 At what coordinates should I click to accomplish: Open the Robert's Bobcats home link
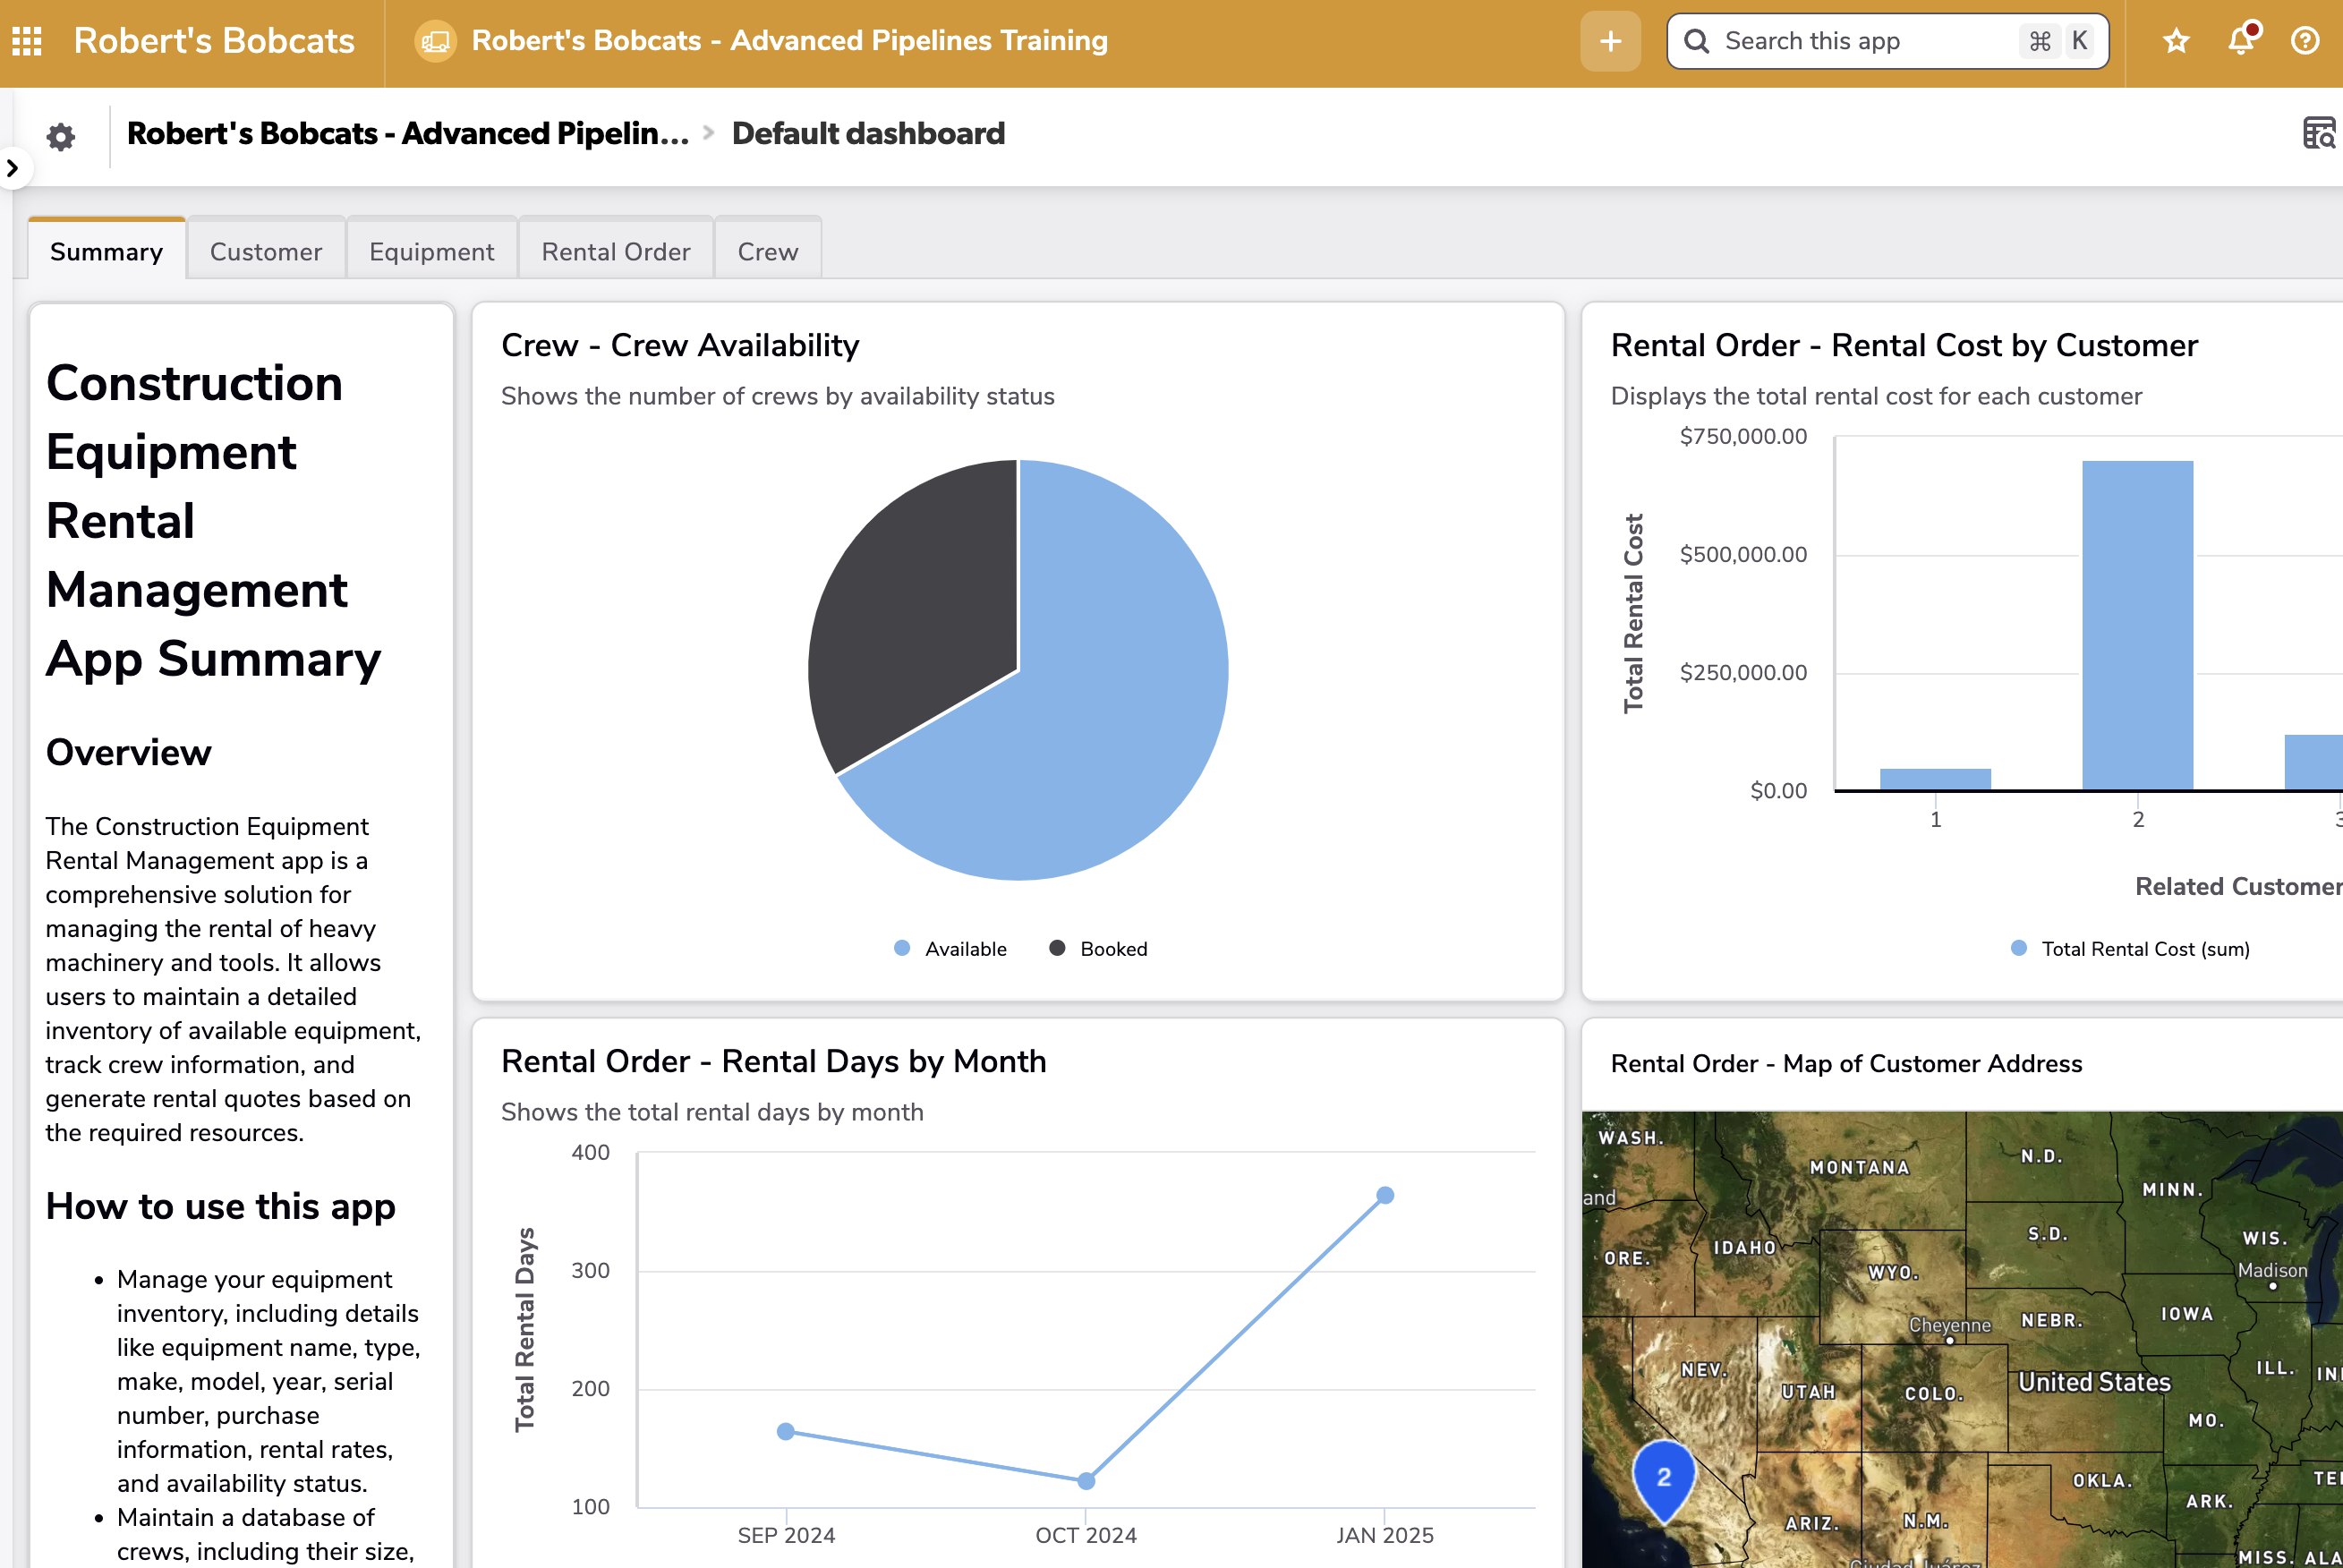[x=214, y=41]
